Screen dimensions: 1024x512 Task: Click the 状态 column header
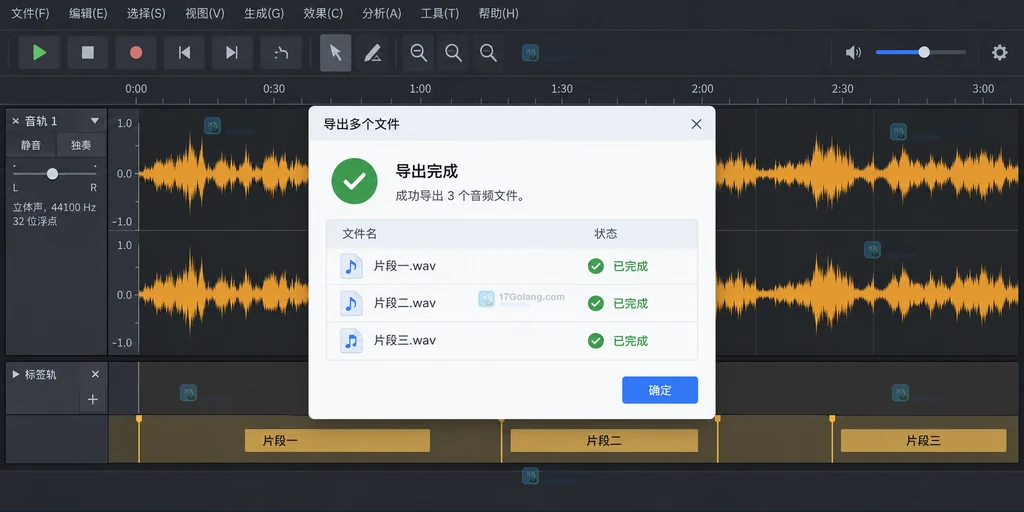[605, 234]
